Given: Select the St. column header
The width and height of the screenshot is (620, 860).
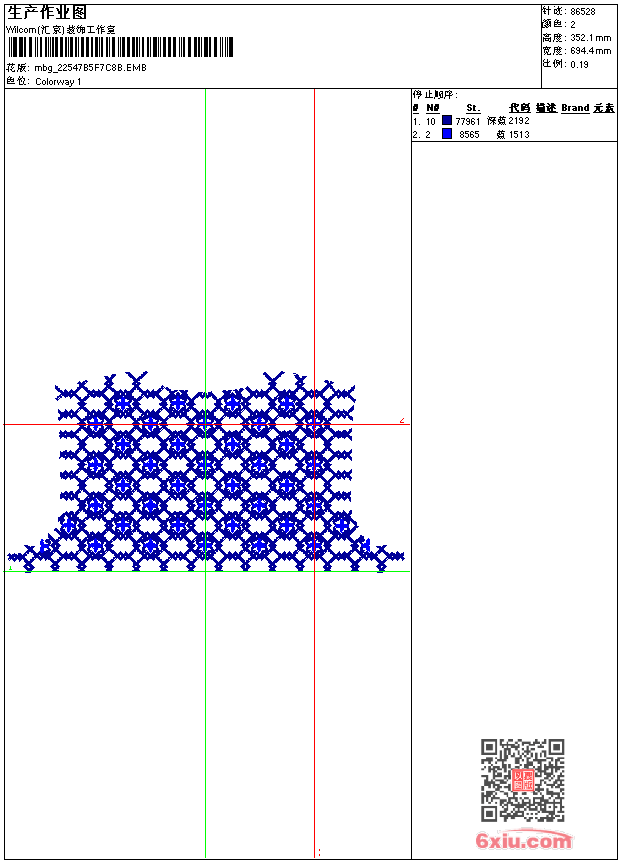Looking at the screenshot, I should pyautogui.click(x=473, y=108).
